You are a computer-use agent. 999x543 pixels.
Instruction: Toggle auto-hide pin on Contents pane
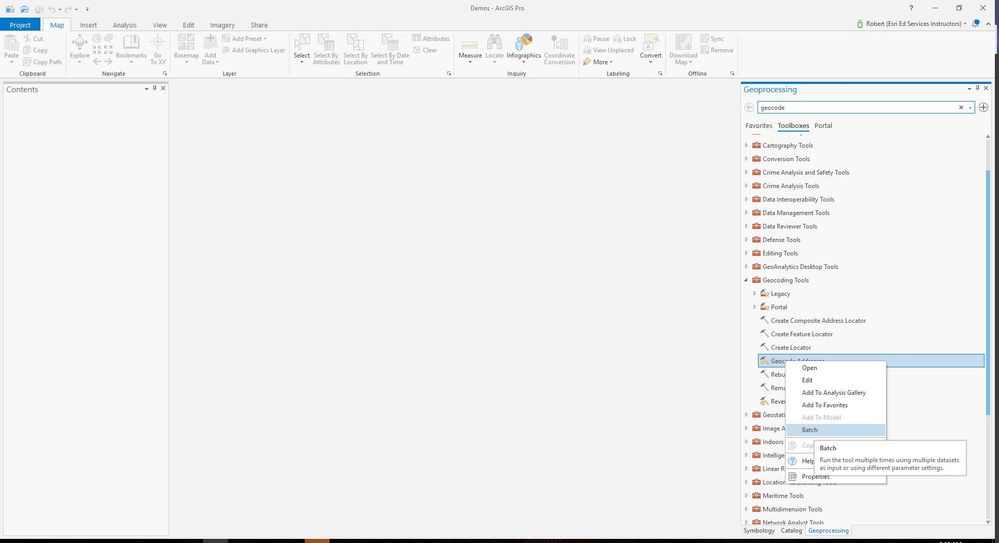pyautogui.click(x=154, y=89)
